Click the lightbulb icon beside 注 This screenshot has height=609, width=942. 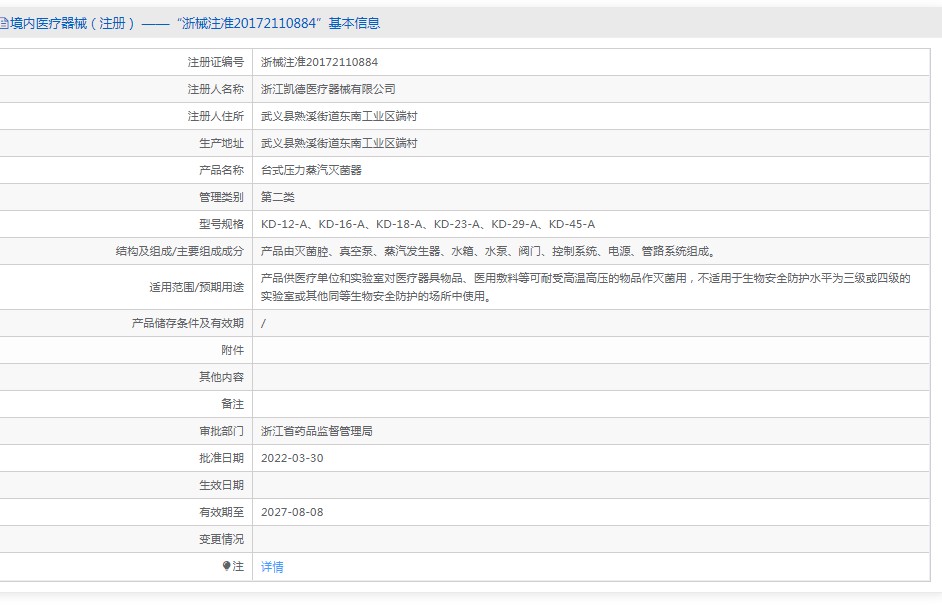226,566
